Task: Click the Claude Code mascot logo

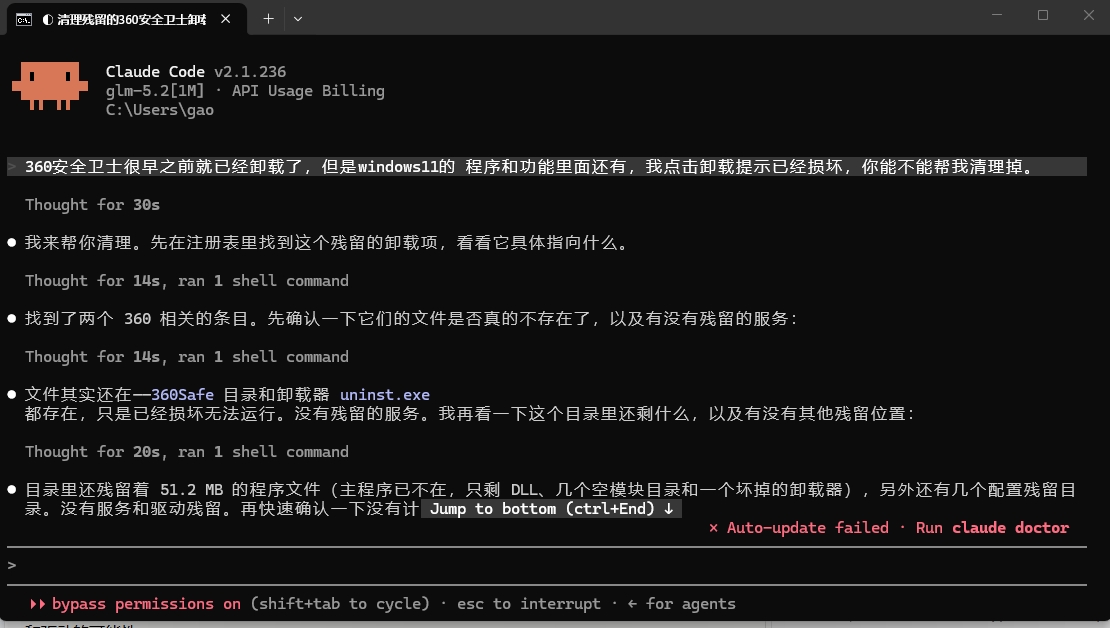Action: point(50,86)
